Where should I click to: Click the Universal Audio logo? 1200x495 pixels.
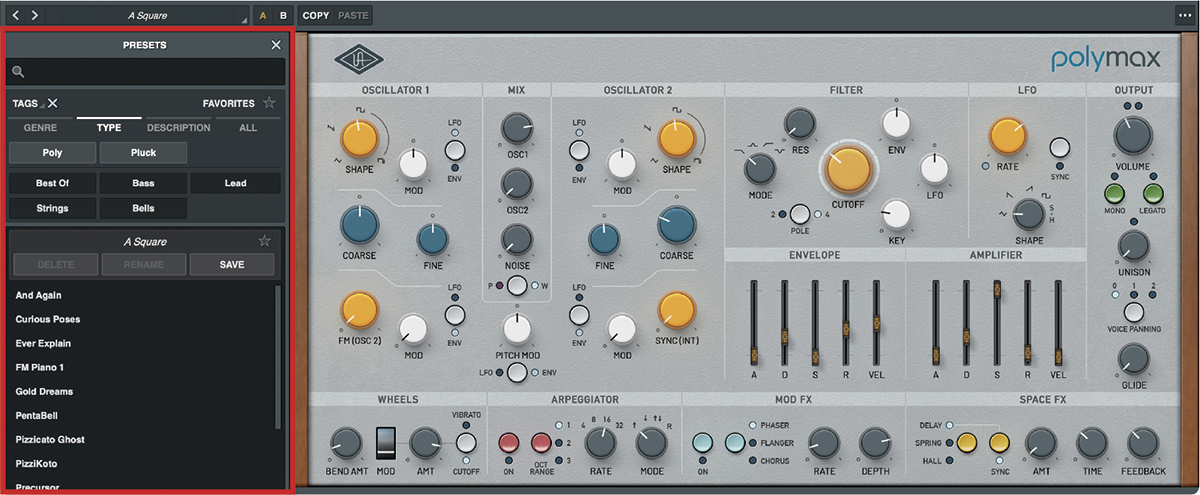(x=357, y=60)
